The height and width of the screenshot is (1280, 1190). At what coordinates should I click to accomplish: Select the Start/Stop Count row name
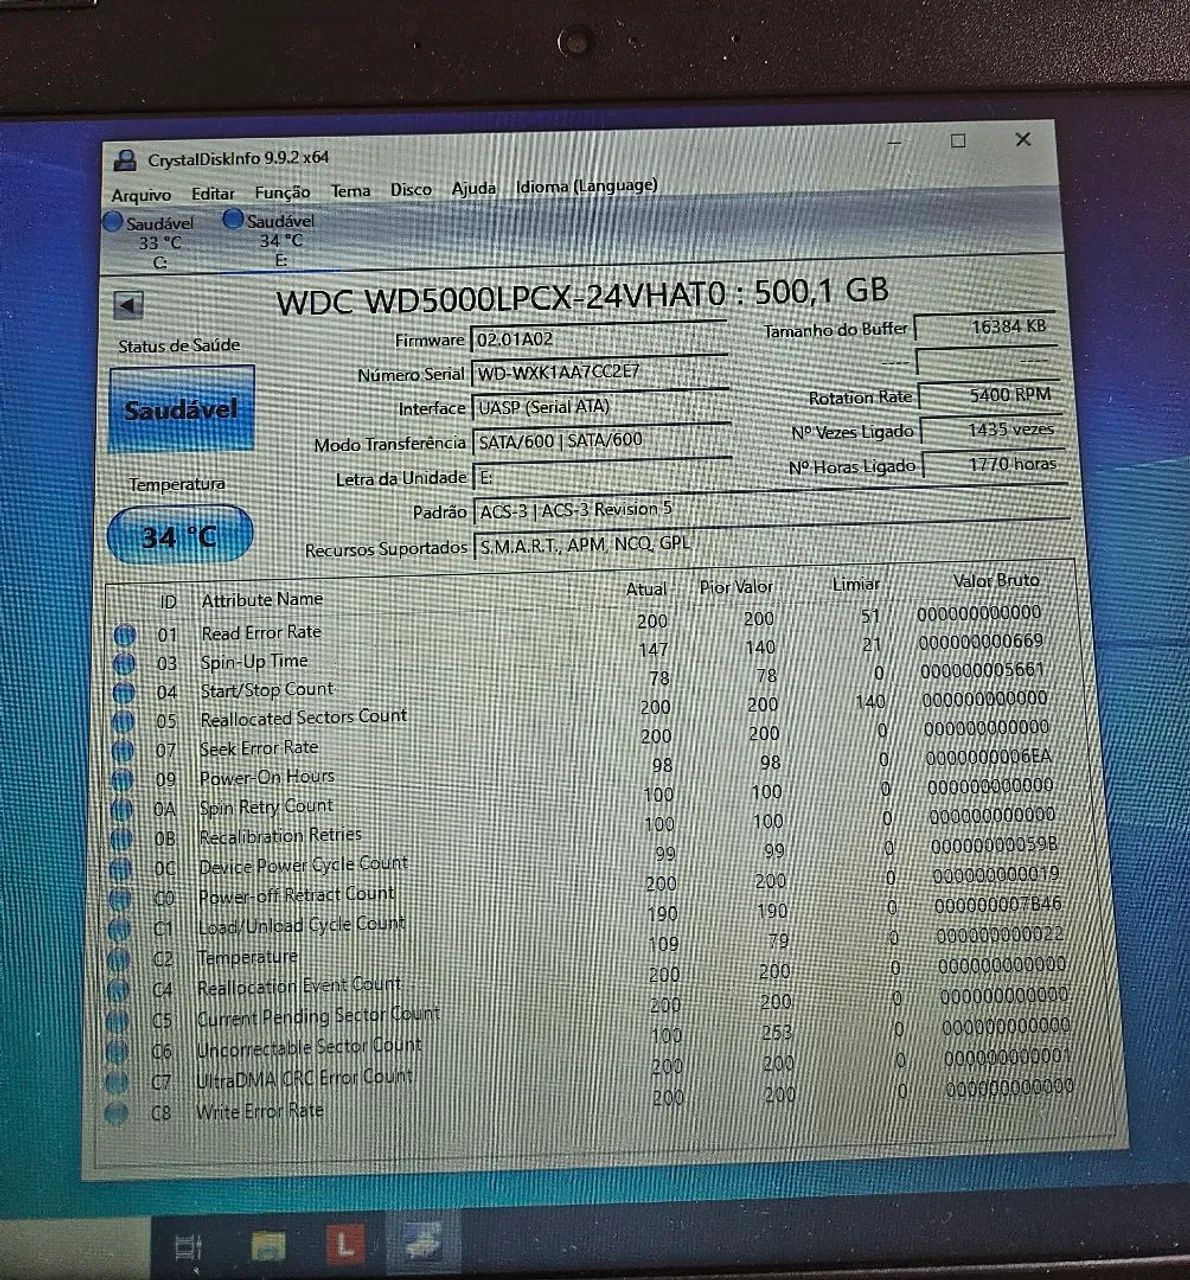coord(267,691)
